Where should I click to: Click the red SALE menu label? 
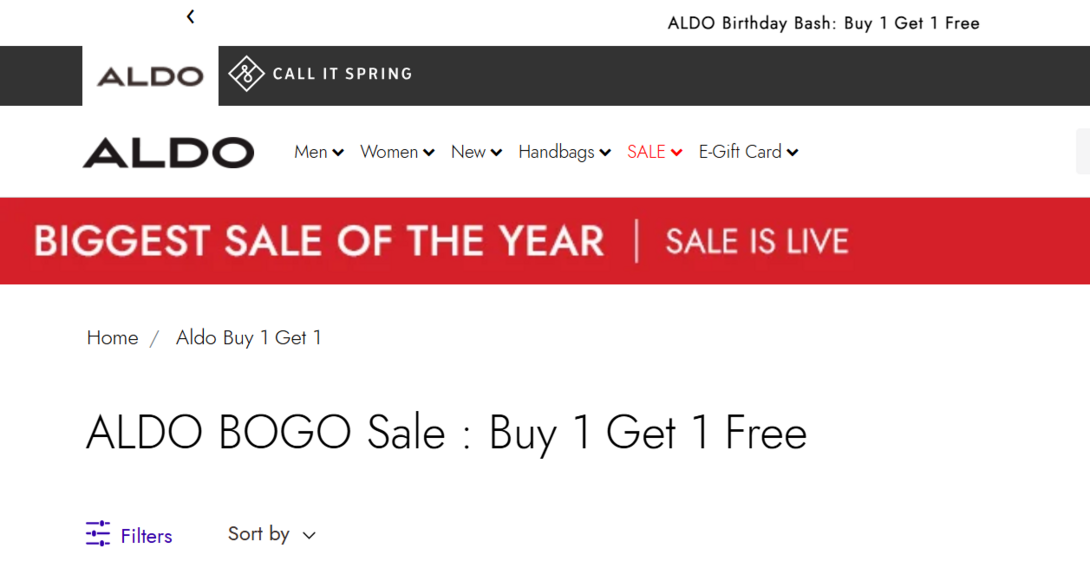pos(646,152)
